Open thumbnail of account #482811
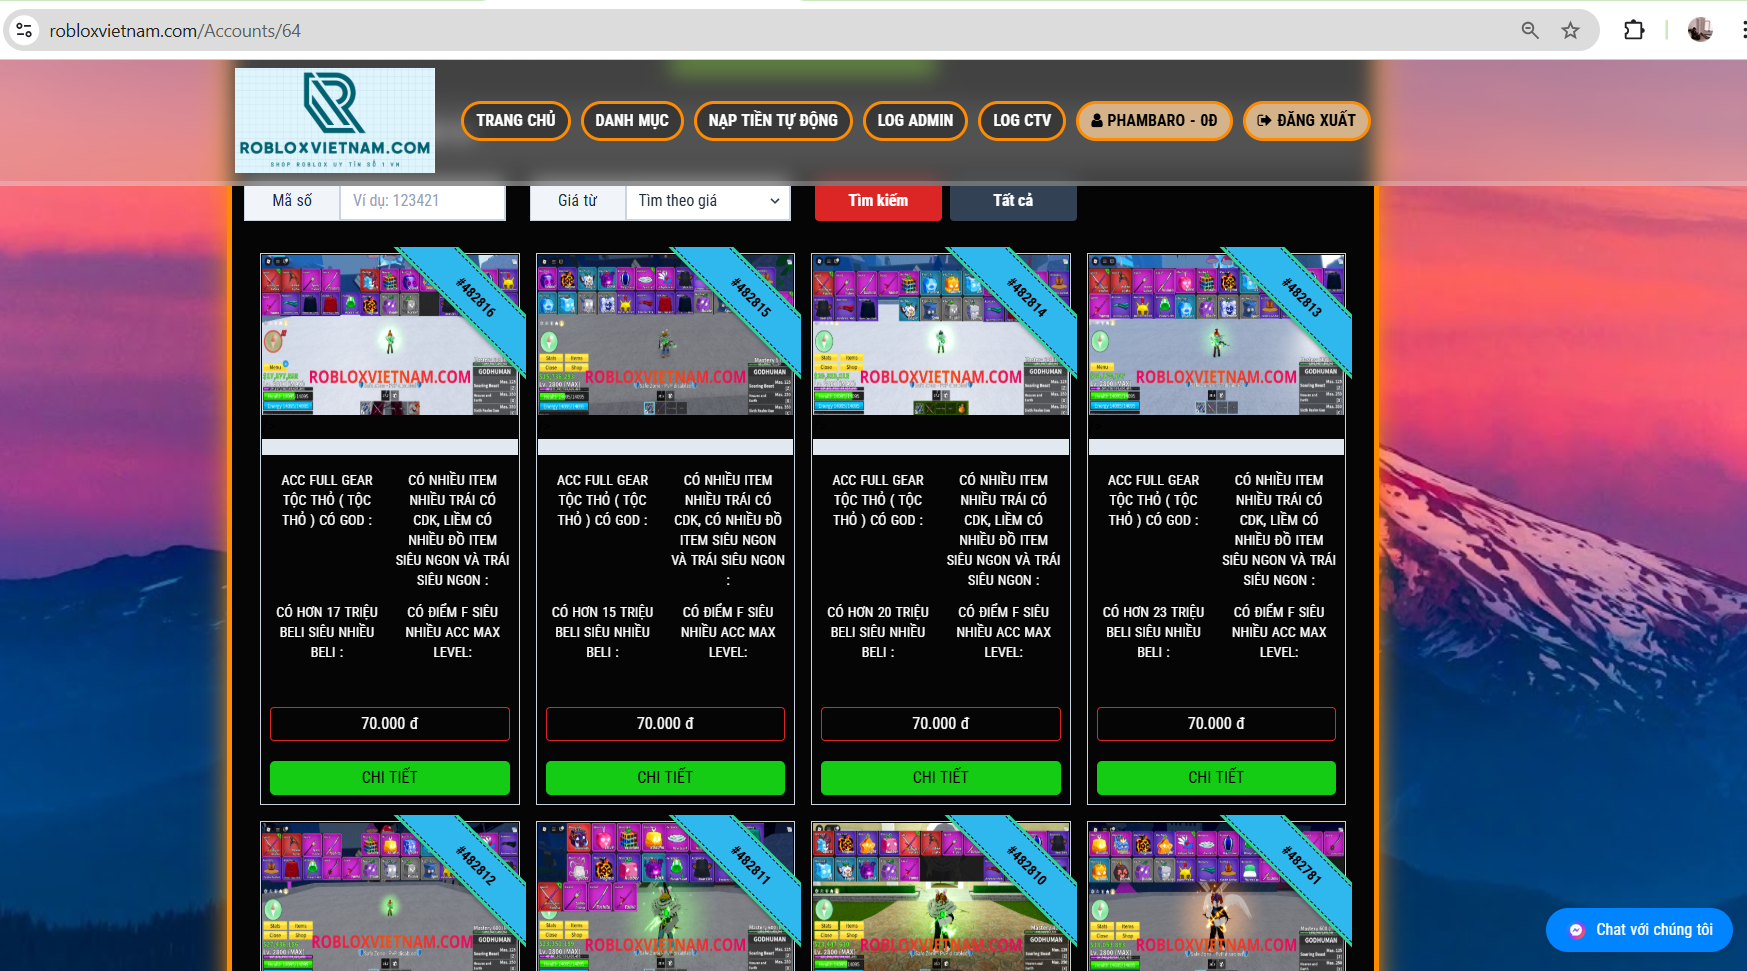This screenshot has width=1747, height=971. click(665, 897)
